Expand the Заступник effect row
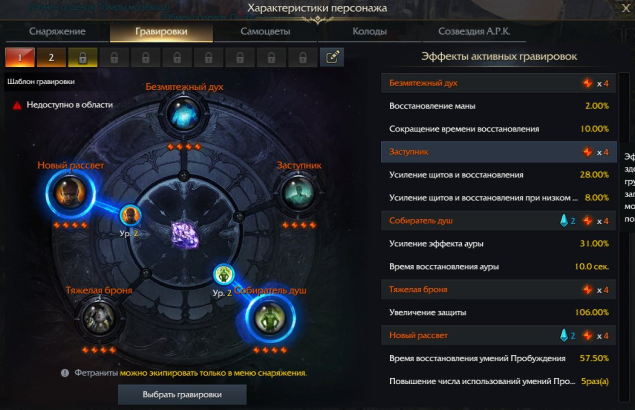This screenshot has height=410, width=635. pyautogui.click(x=499, y=152)
